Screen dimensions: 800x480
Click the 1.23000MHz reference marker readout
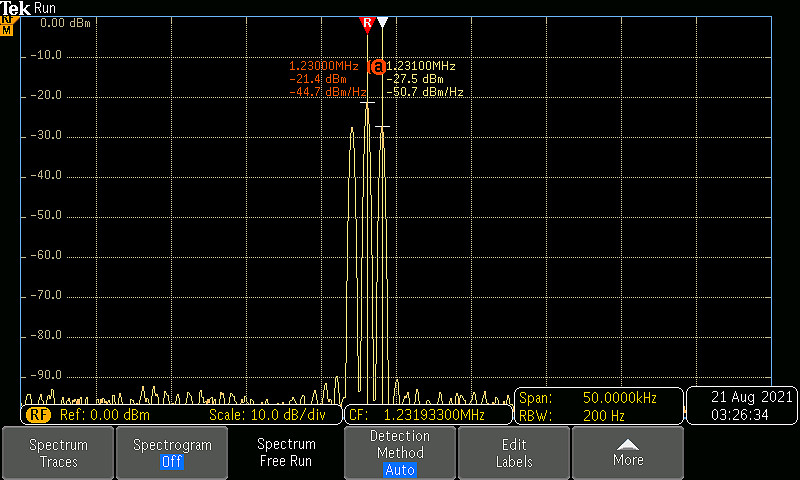323,66
